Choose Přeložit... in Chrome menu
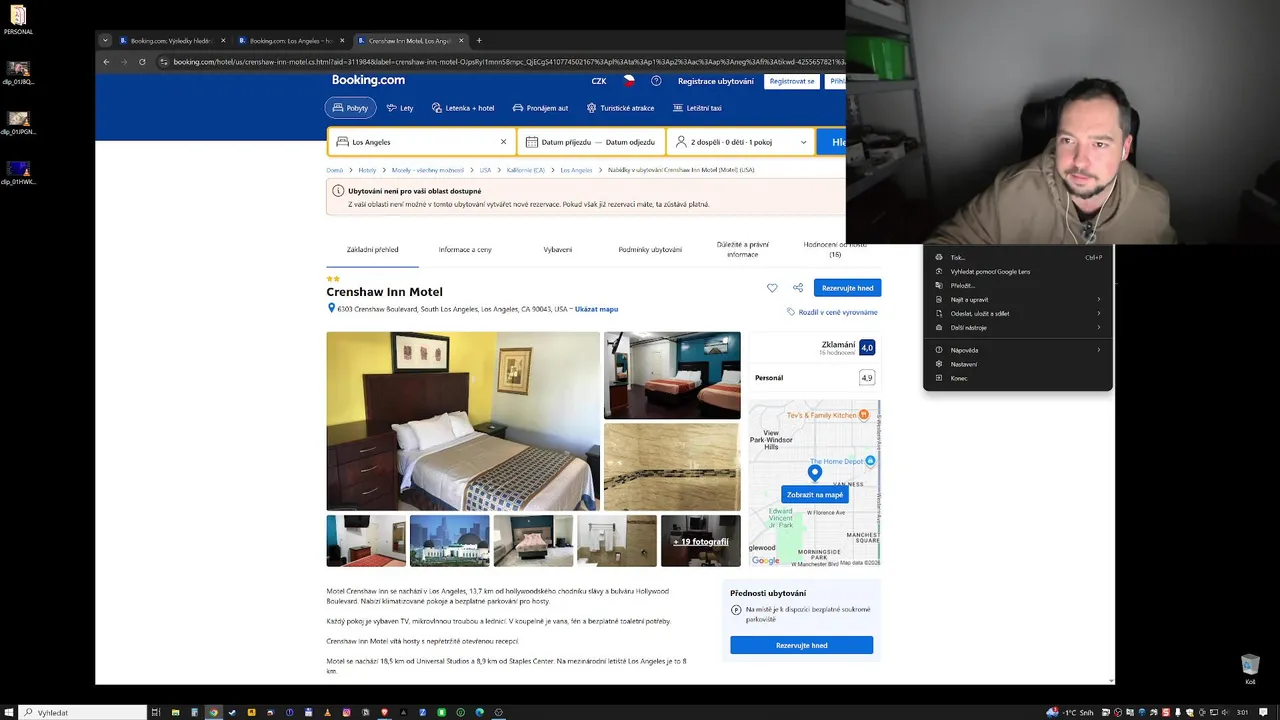The height and width of the screenshot is (720, 1280). 1017,285
